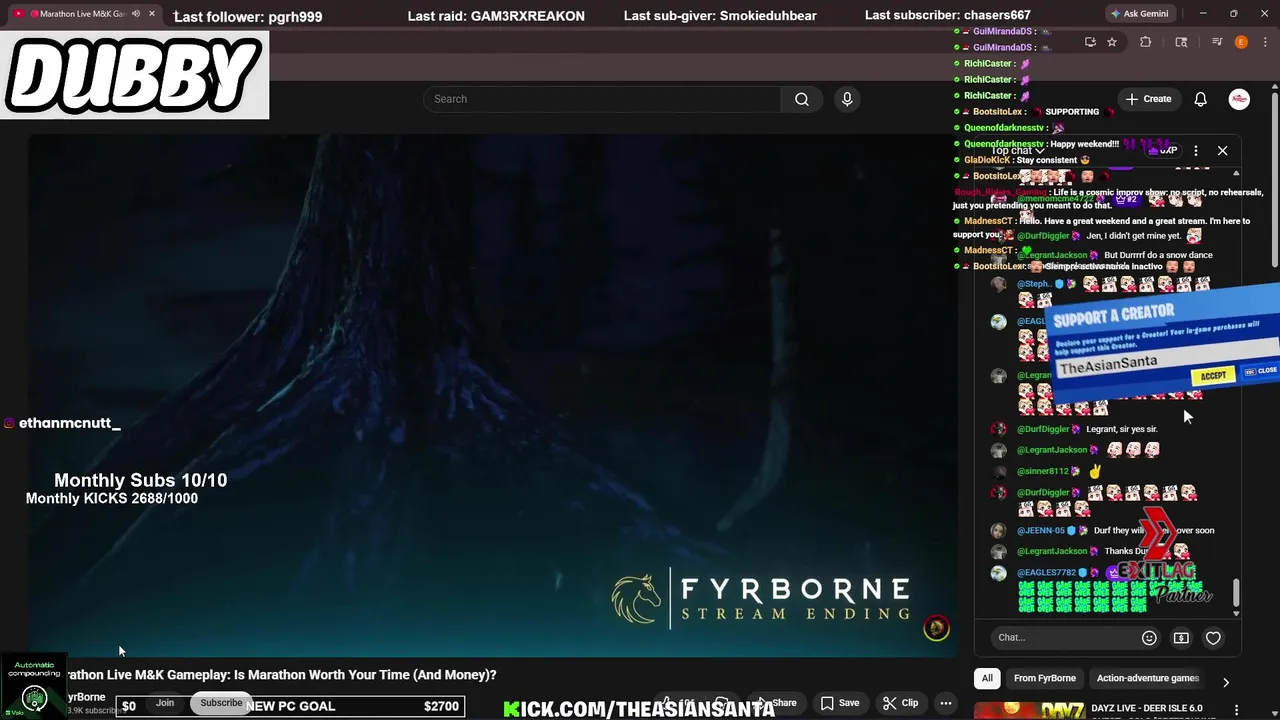This screenshot has width=1280, height=720.
Task: Open the DAYZ LIVE video thumbnail
Action: pos(1030,710)
